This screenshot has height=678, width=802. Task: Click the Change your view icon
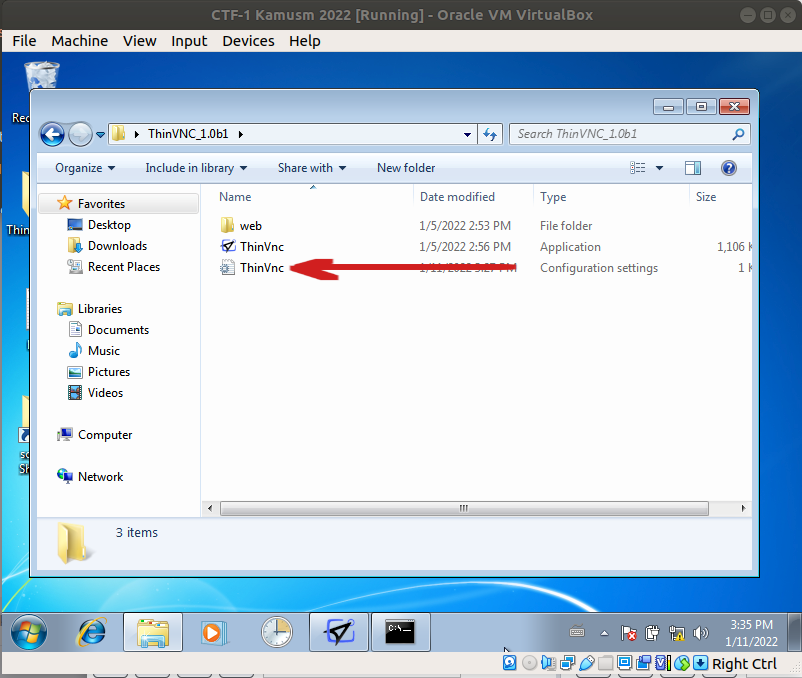coord(637,168)
